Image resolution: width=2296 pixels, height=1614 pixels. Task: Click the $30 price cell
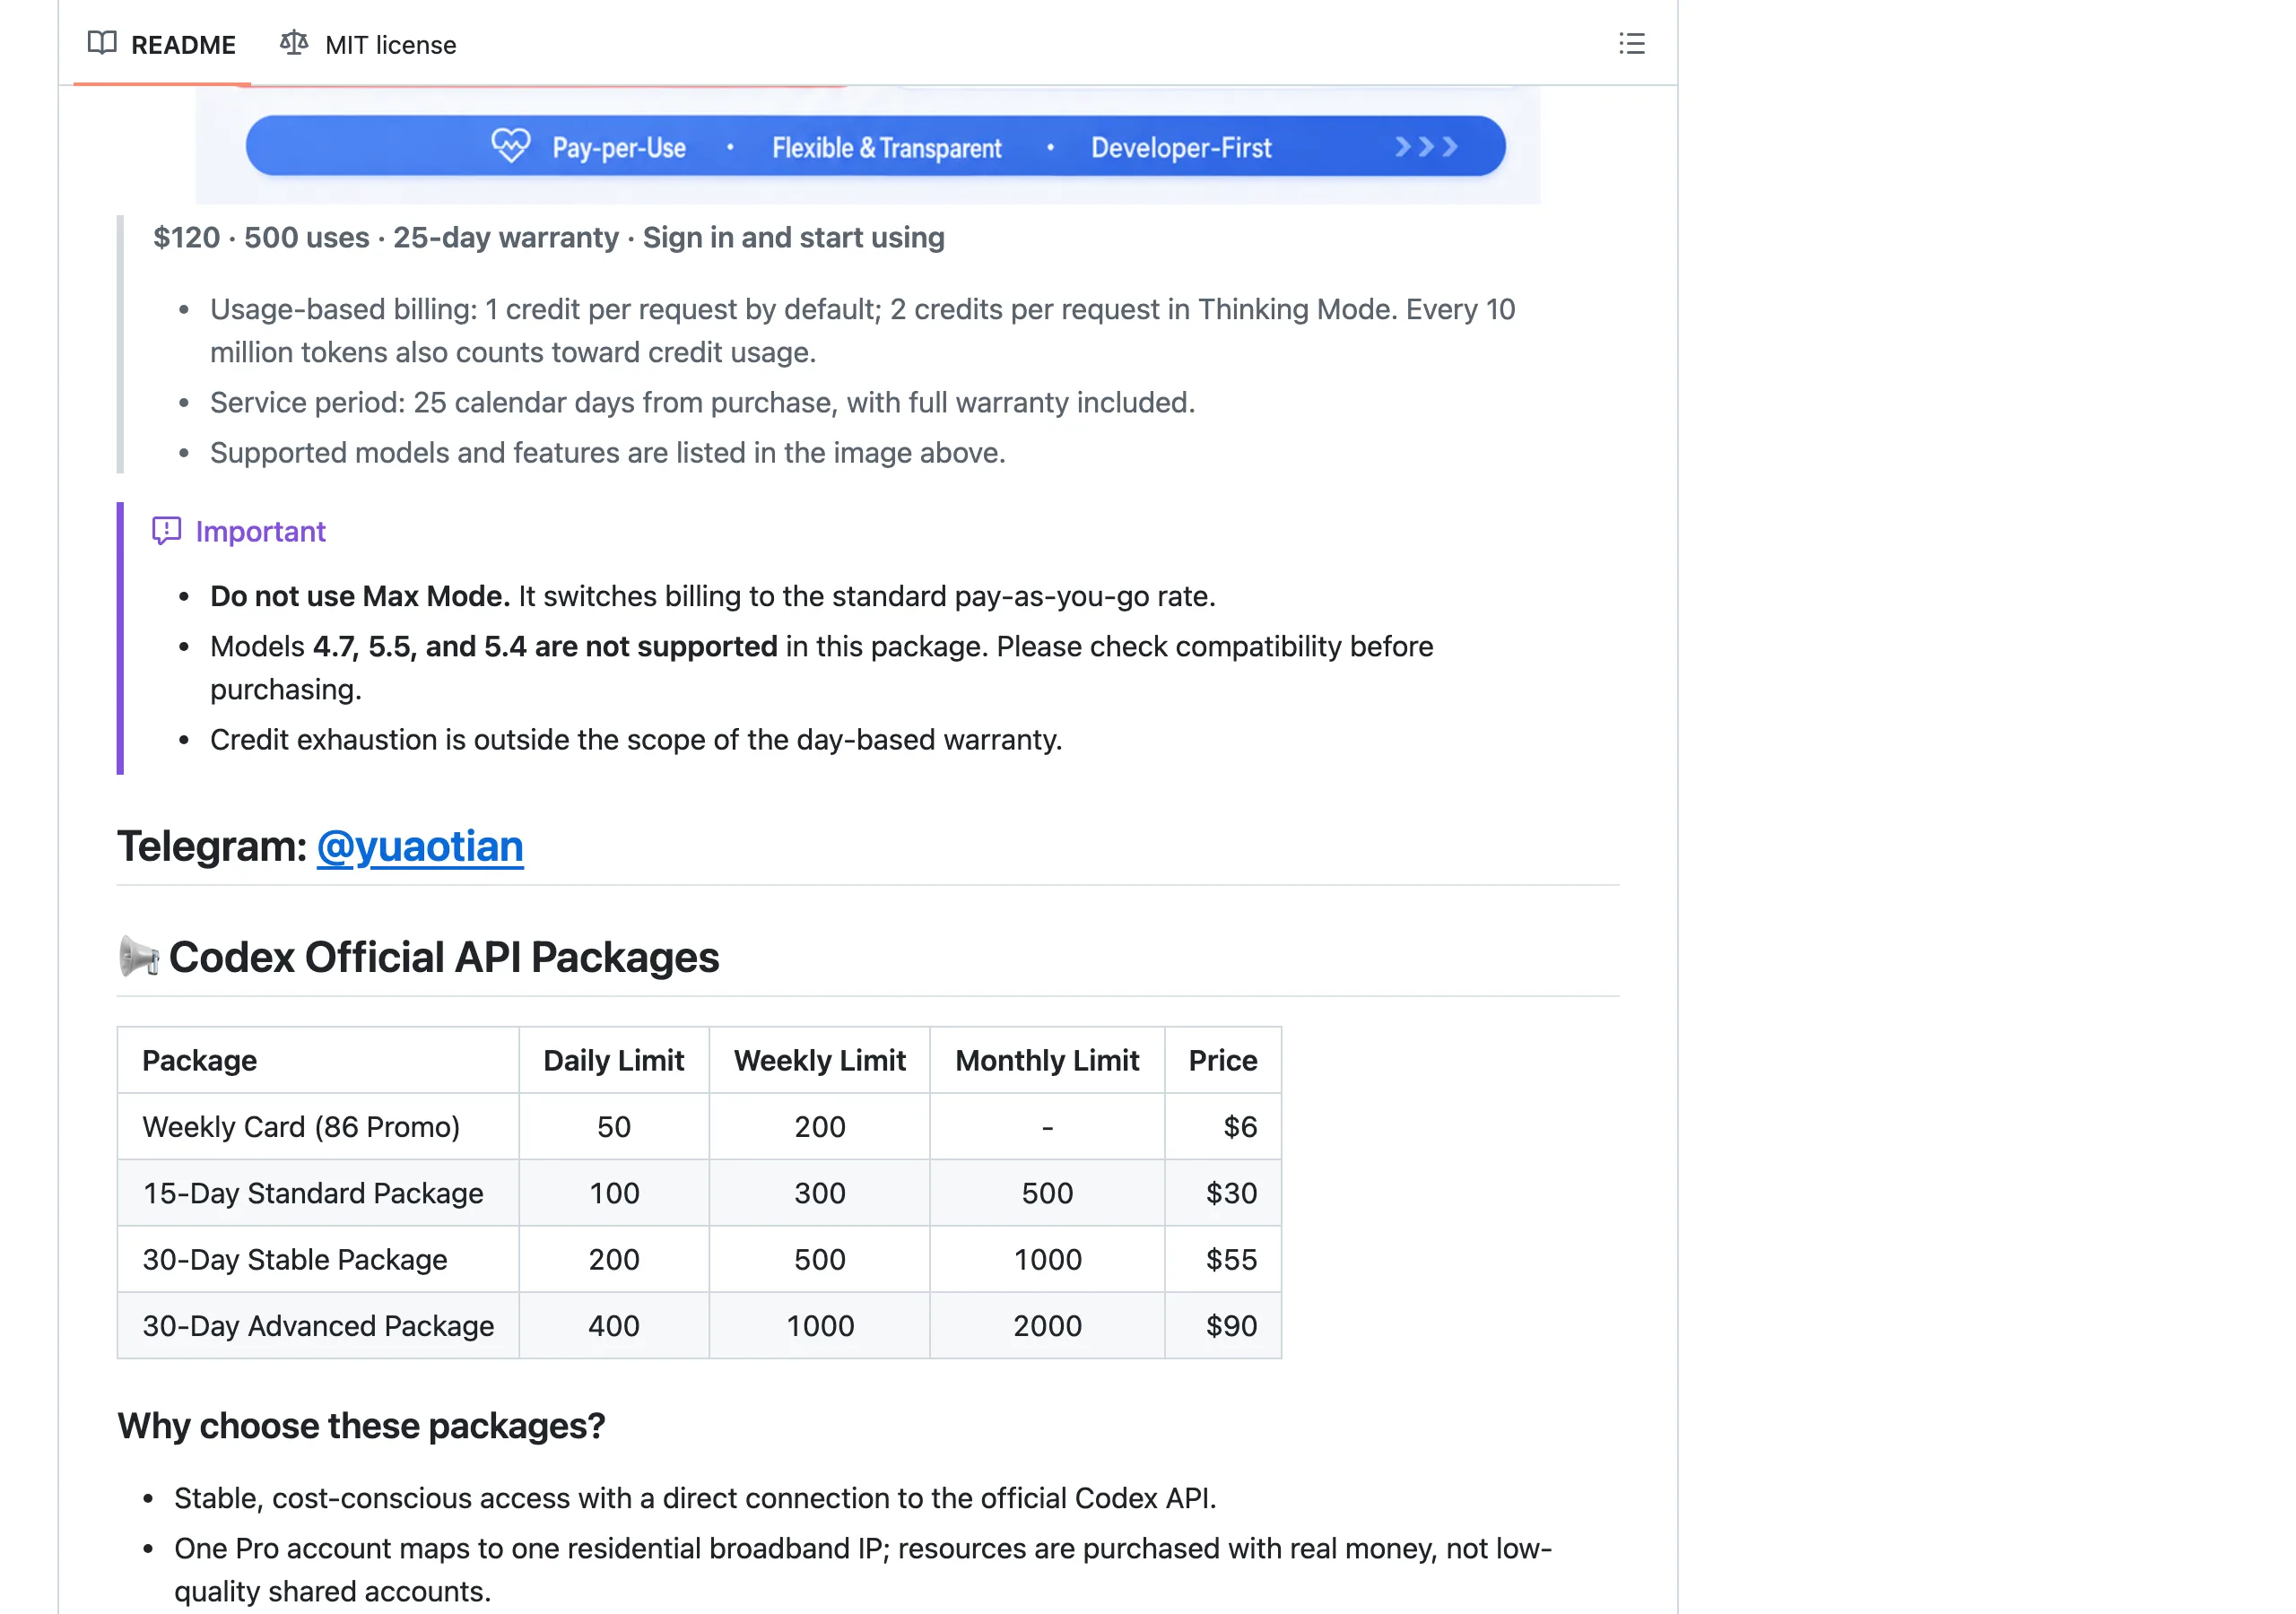1223,1193
